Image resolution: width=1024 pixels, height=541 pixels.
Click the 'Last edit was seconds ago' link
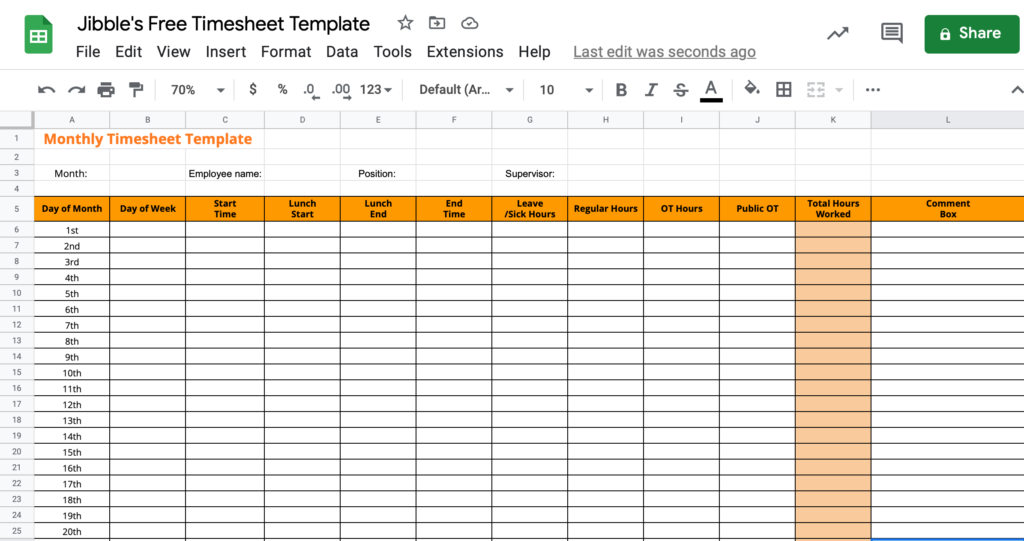(x=664, y=52)
